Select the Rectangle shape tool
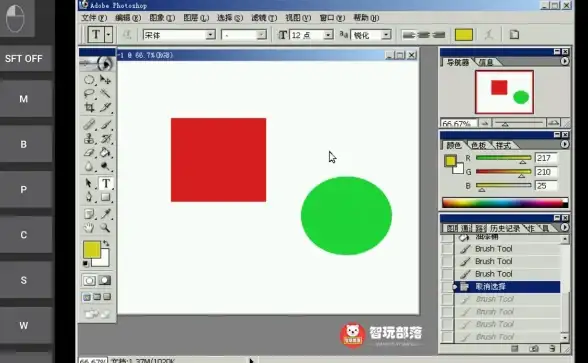This screenshot has height=363, width=588. point(105,197)
